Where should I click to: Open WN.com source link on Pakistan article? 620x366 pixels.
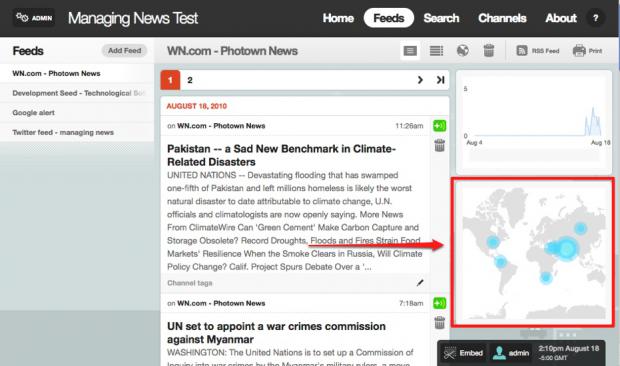pos(221,126)
